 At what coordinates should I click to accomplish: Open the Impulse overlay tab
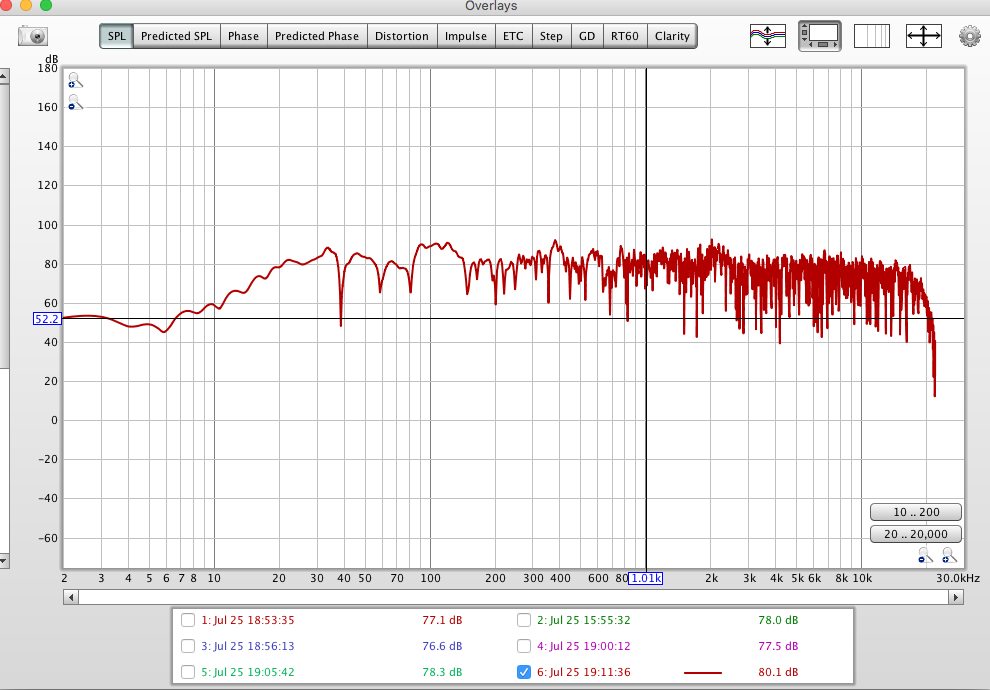[466, 36]
